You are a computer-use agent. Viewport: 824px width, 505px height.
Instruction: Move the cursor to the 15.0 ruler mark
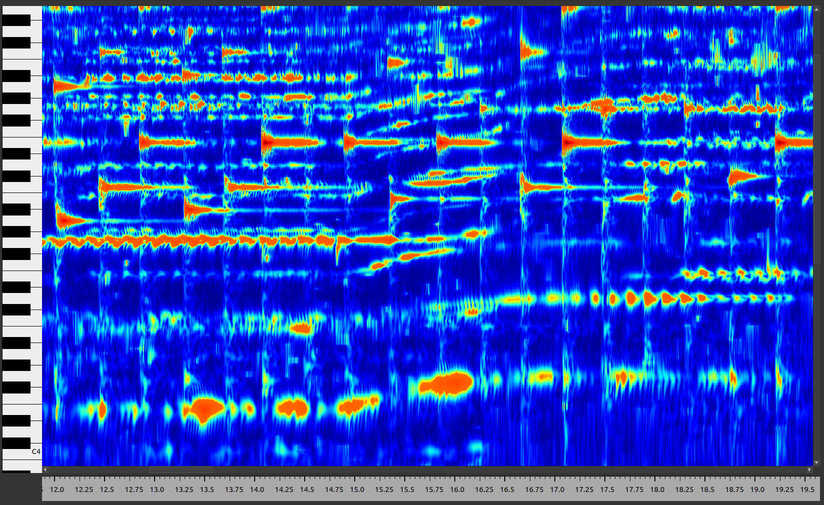pos(357,491)
